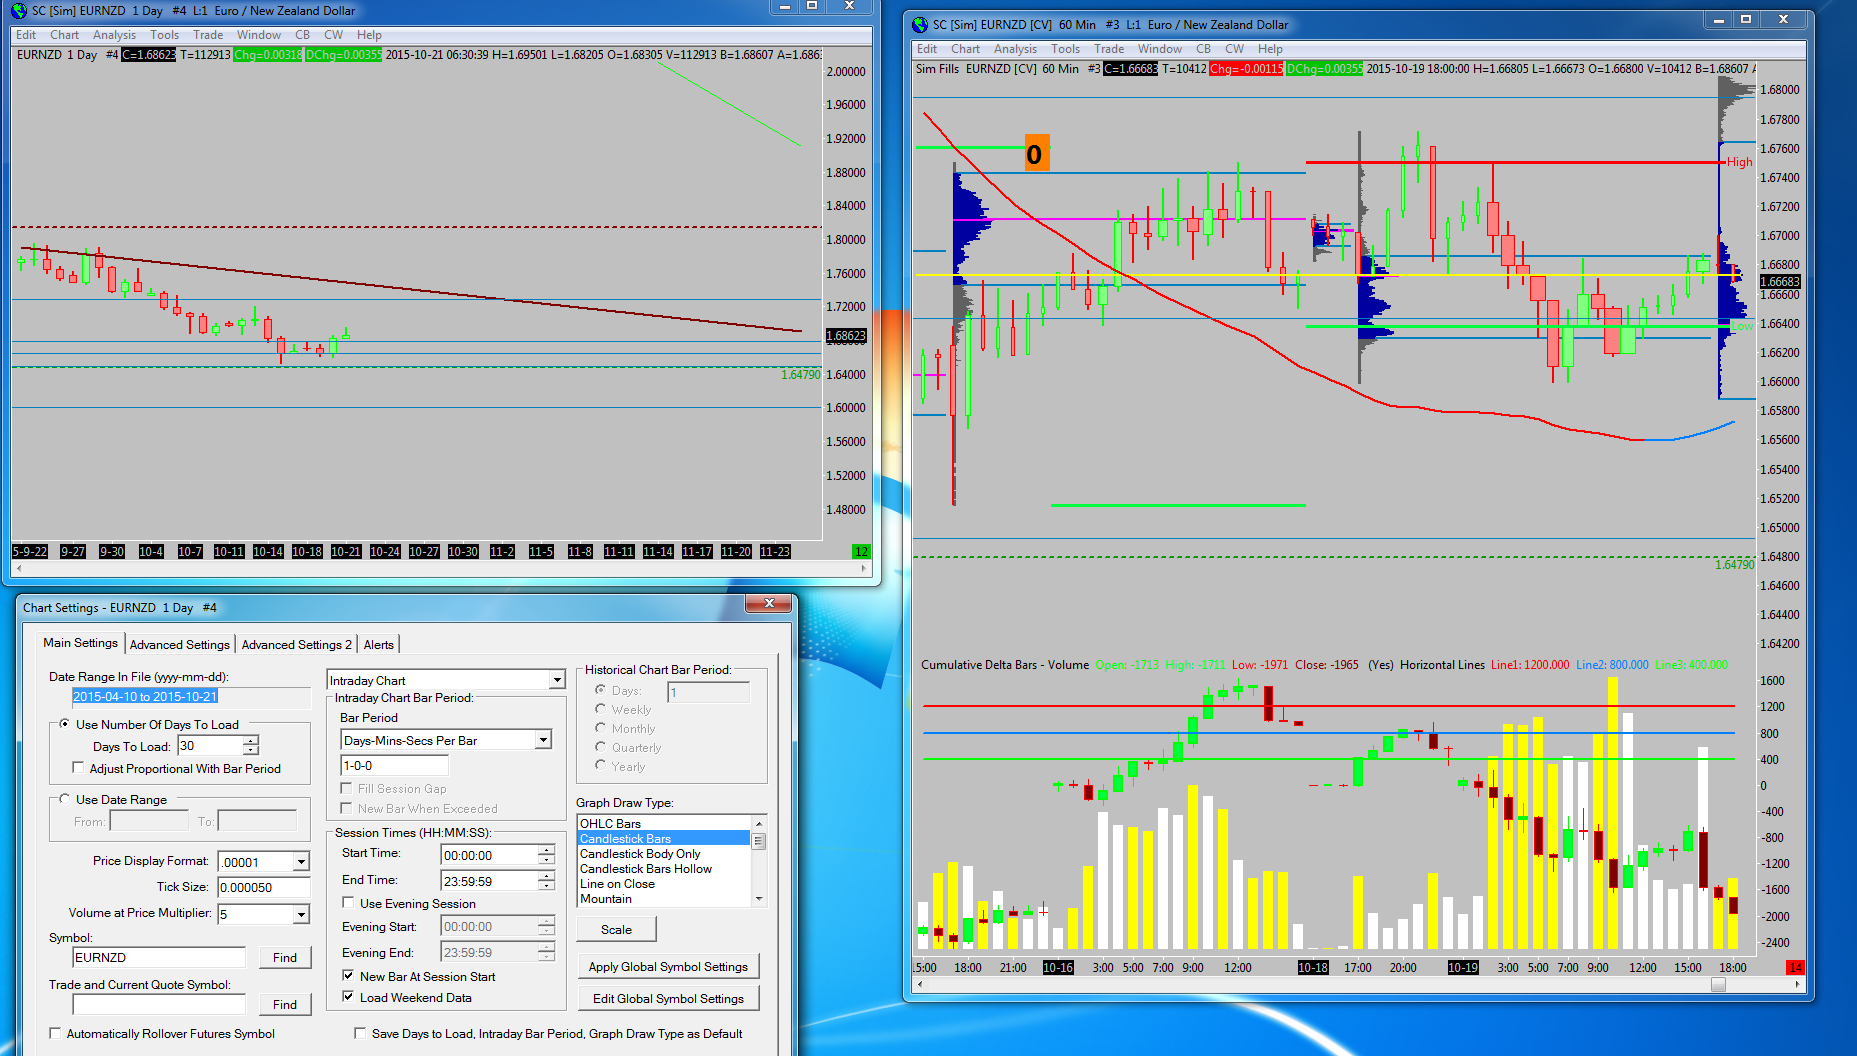Open Price Display Format dropdown
Image resolution: width=1857 pixels, height=1056 pixels.
(301, 862)
